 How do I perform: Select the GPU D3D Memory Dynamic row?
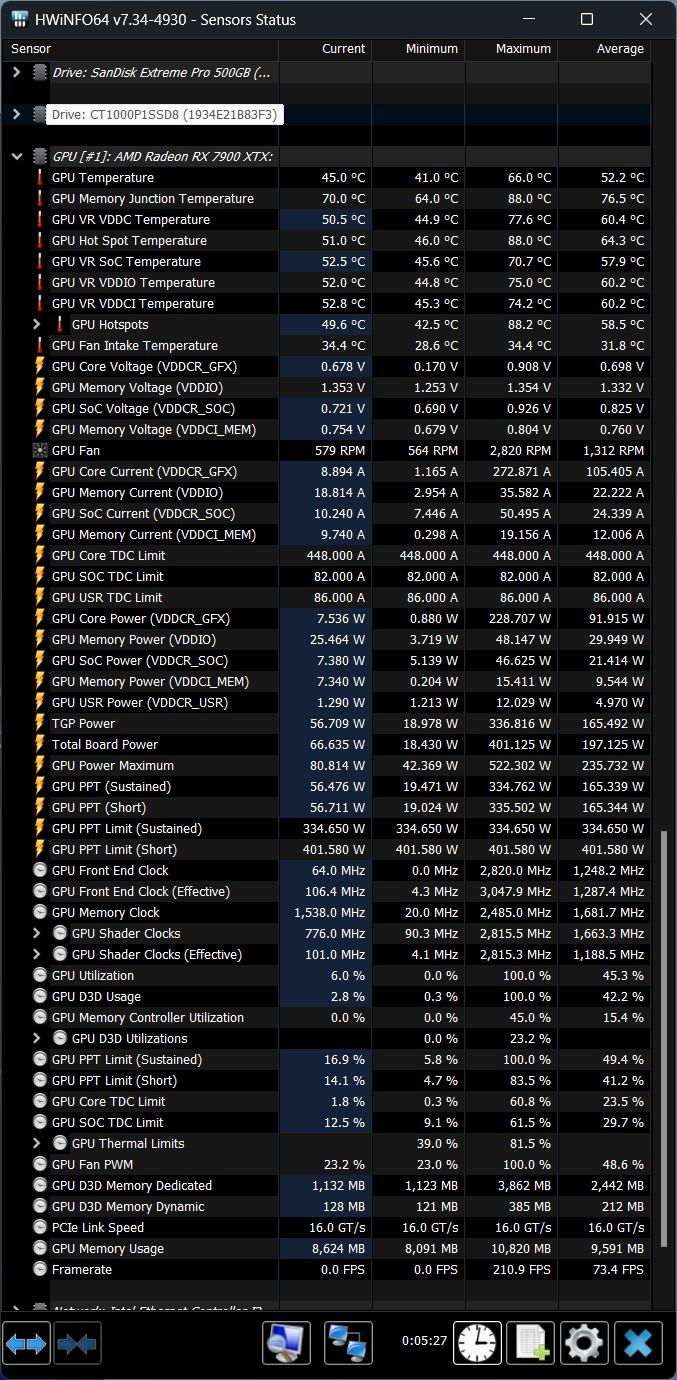click(326, 1206)
